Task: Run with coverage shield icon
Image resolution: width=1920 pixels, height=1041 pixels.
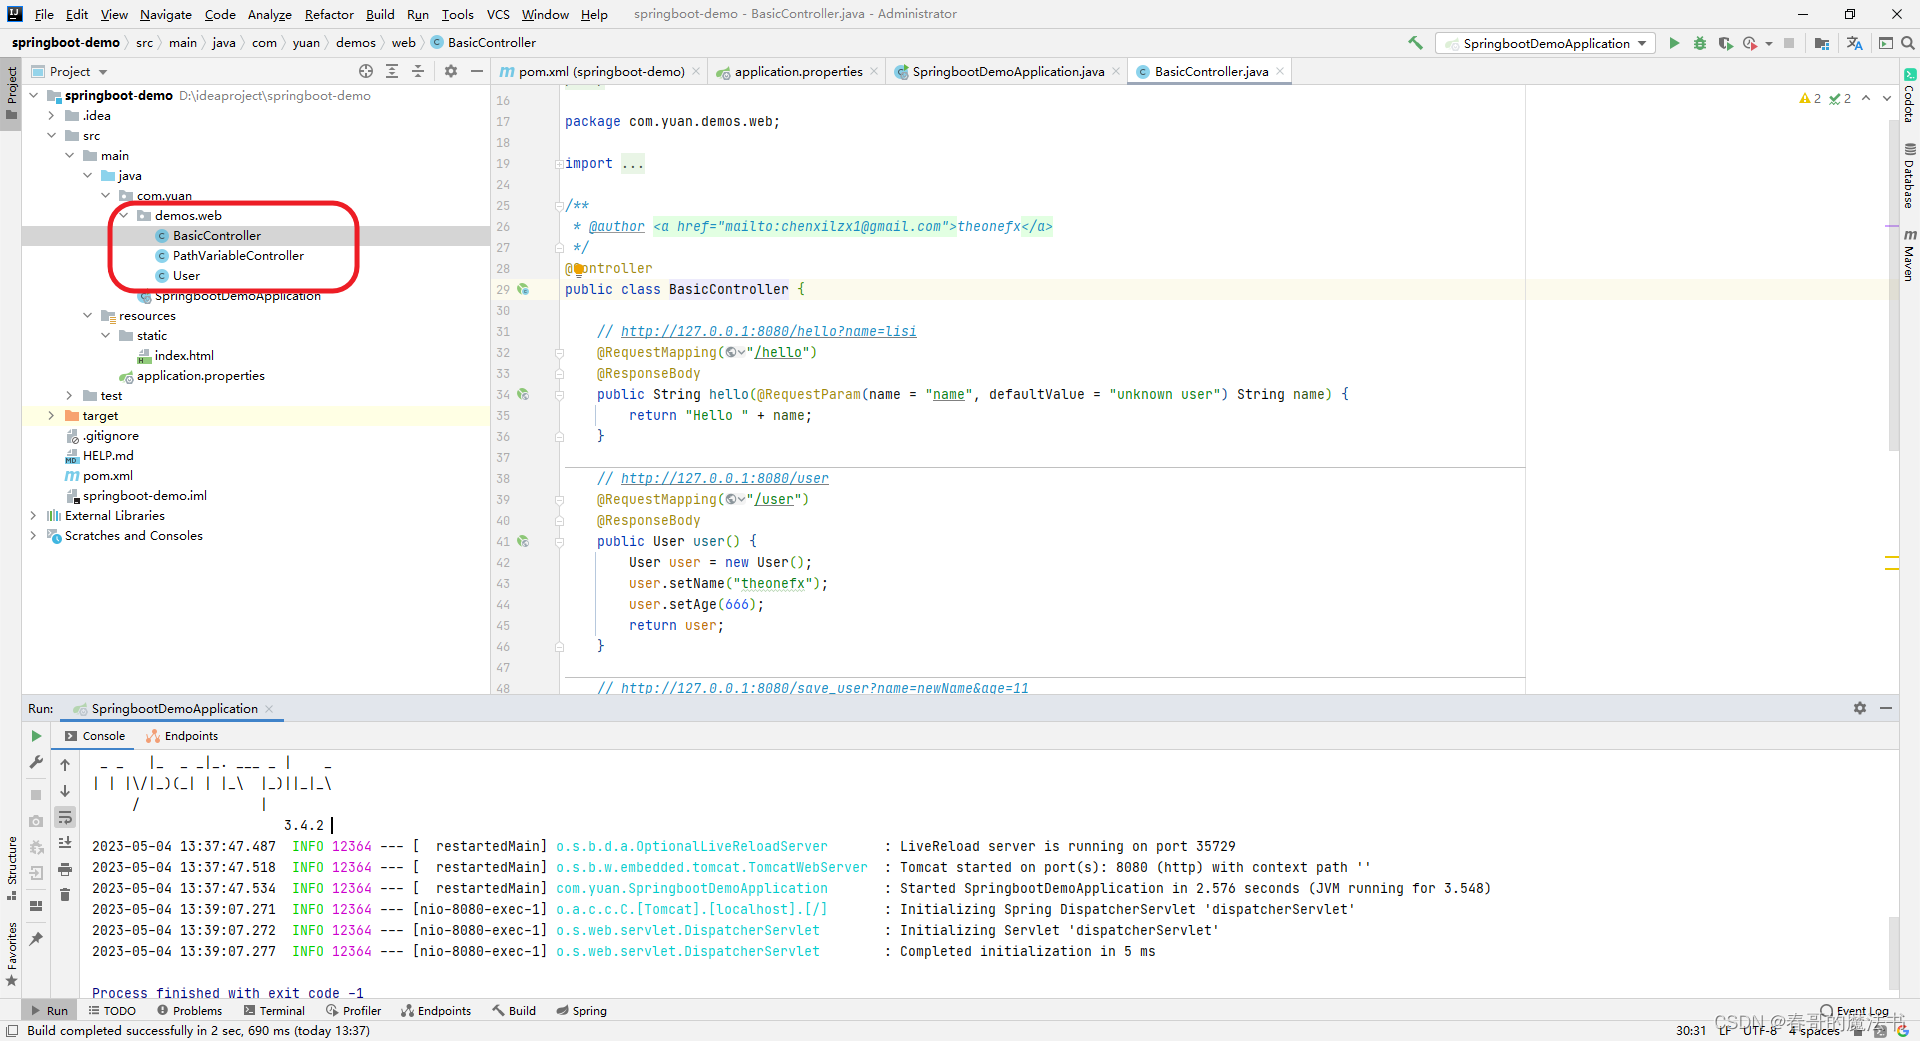Action: [x=1725, y=43]
